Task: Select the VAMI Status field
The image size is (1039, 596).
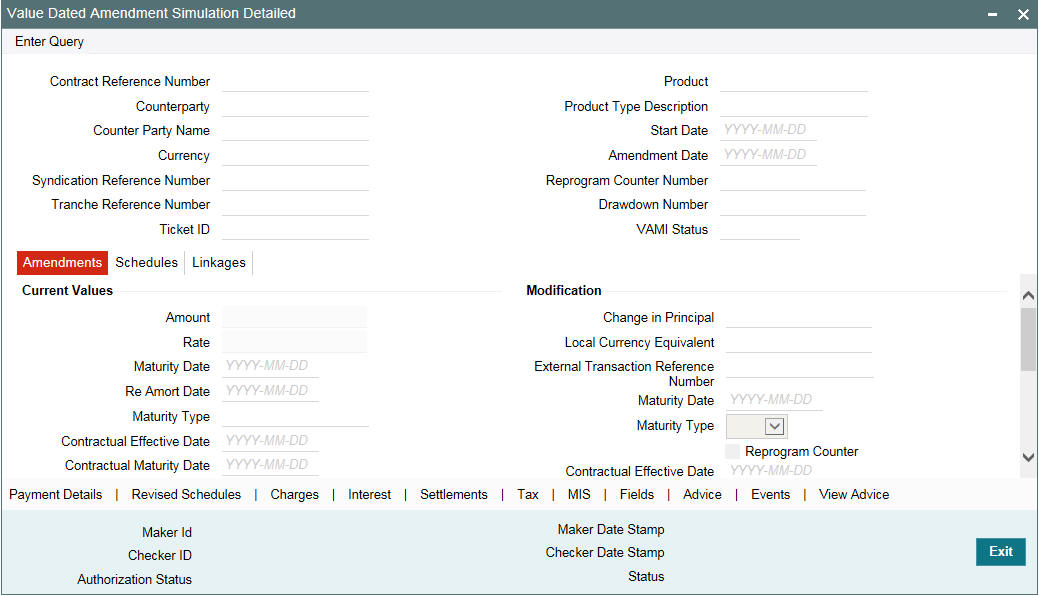Action: click(x=760, y=229)
